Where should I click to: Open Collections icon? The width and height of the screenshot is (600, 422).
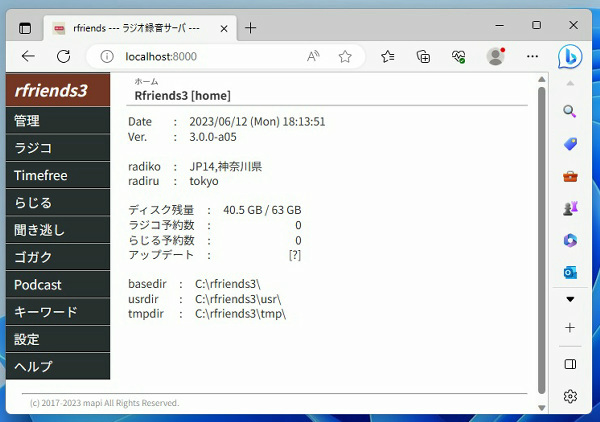click(423, 57)
